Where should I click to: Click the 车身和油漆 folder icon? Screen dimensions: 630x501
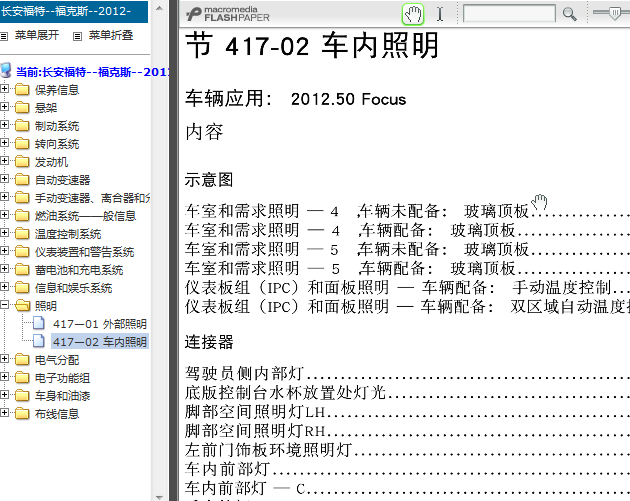pyautogui.click(x=22, y=395)
